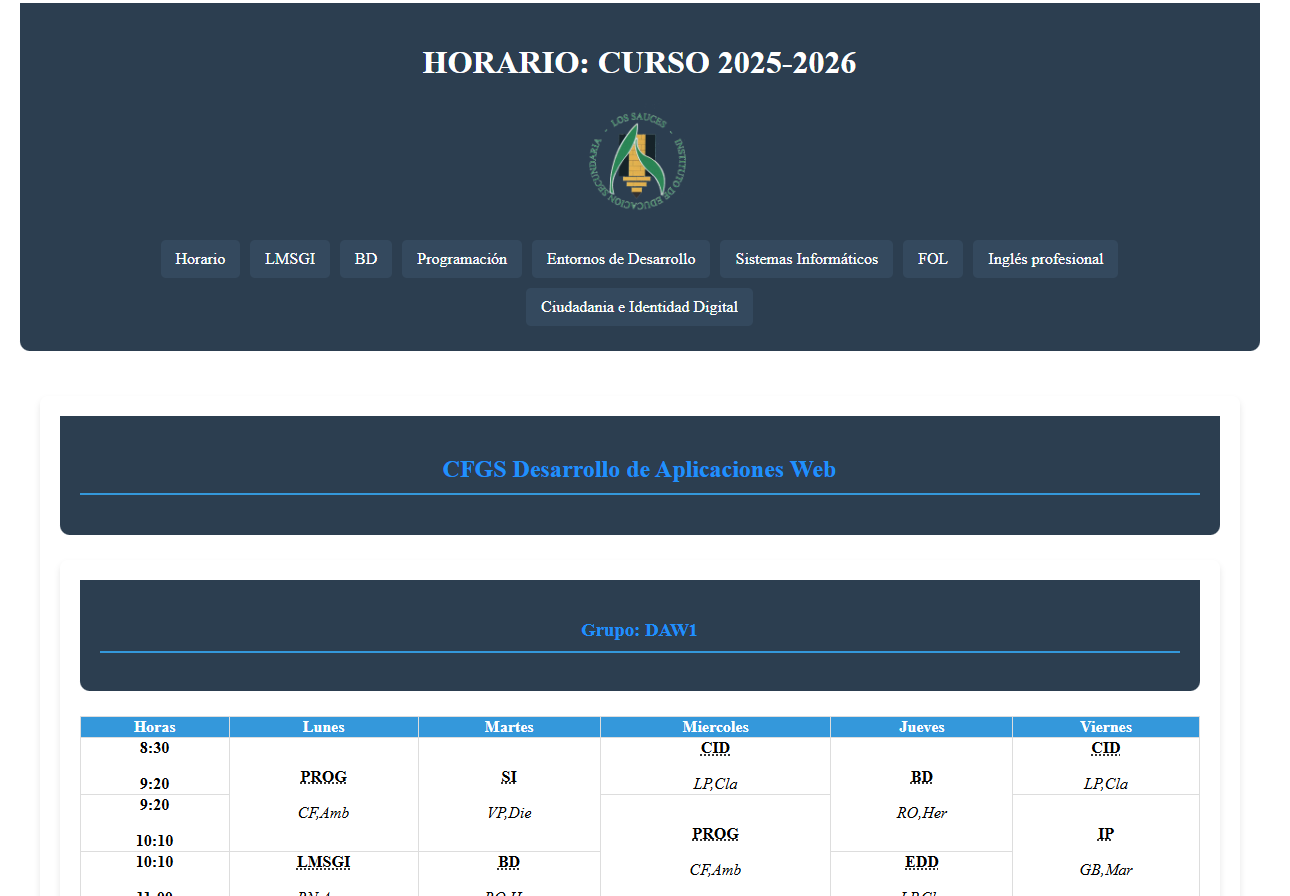The width and height of the screenshot is (1290, 896).
Task: Click the CFGS Desarrollo de Aplicaciones Web heading
Action: (x=639, y=468)
